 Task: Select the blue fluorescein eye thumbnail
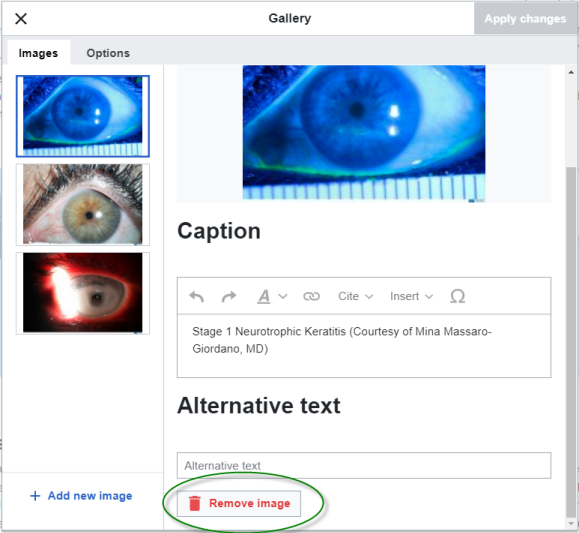pyautogui.click(x=83, y=116)
